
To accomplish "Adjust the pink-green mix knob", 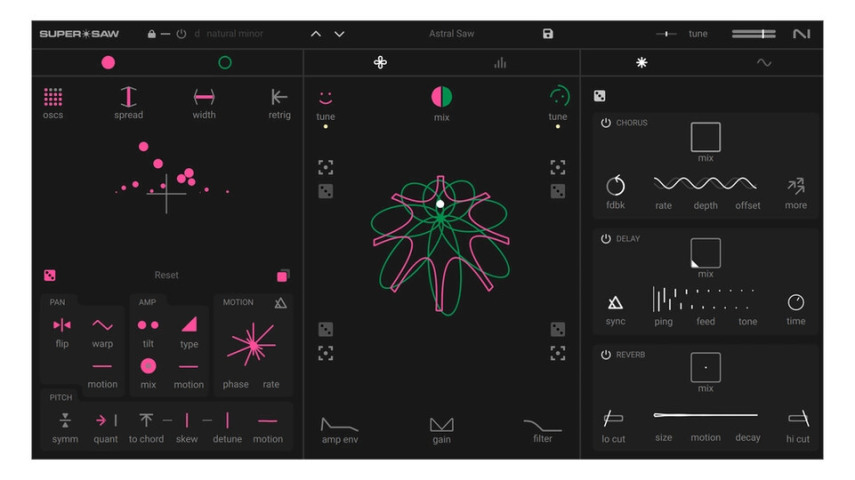I will tap(441, 97).
